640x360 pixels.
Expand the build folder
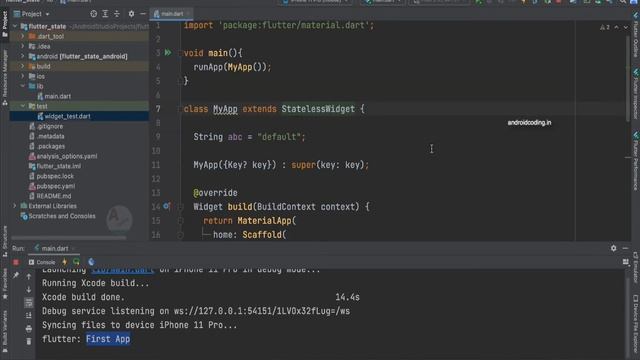22,66
